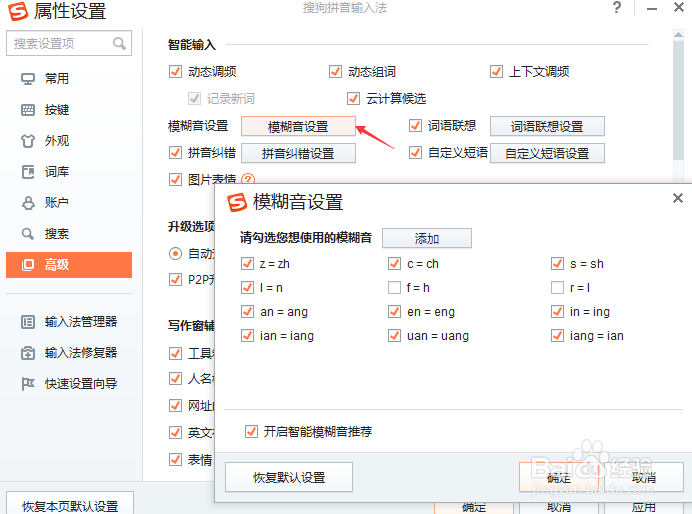Click the monitor icon beside 常用
Viewport: 692px width, 514px height.
pyautogui.click(x=28, y=79)
